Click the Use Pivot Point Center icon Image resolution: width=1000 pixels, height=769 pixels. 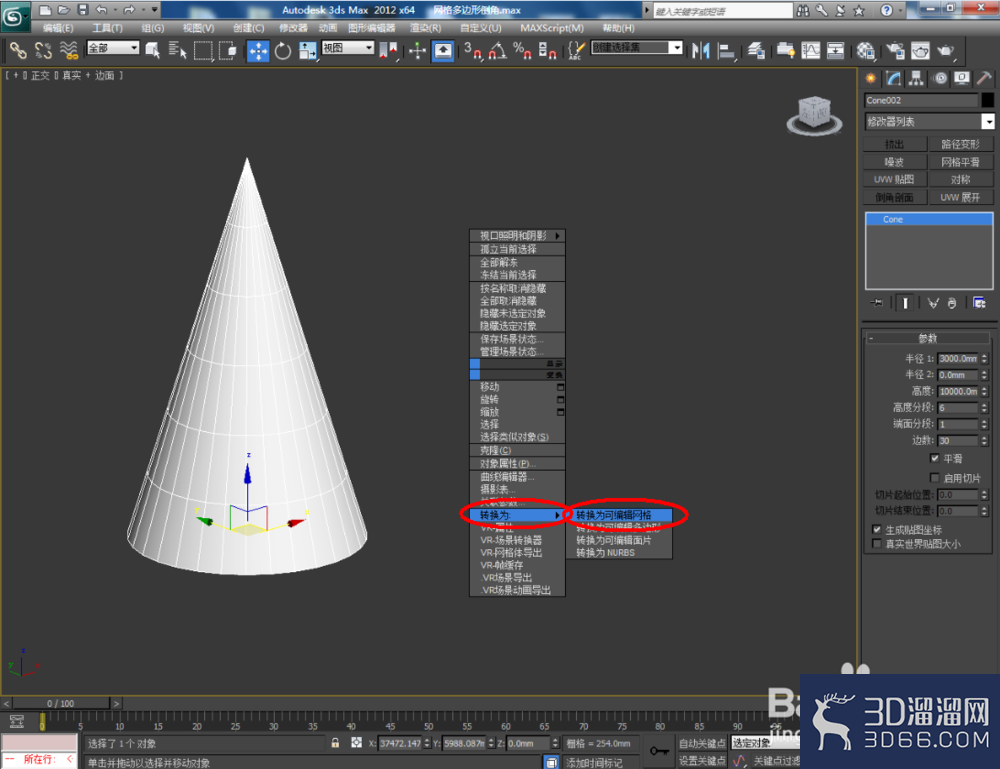388,50
